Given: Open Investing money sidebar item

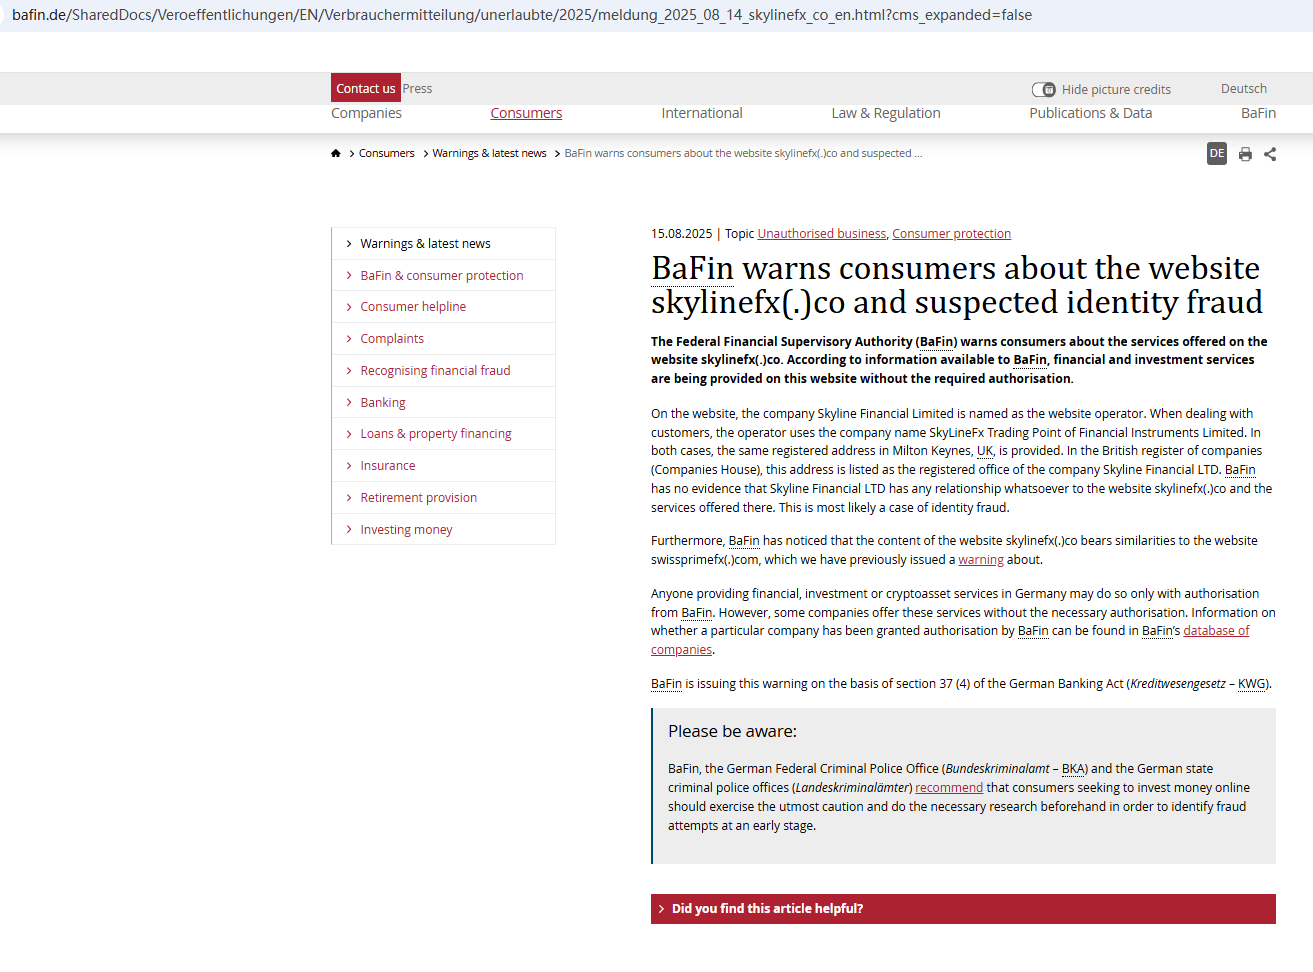Looking at the screenshot, I should coord(443,530).
